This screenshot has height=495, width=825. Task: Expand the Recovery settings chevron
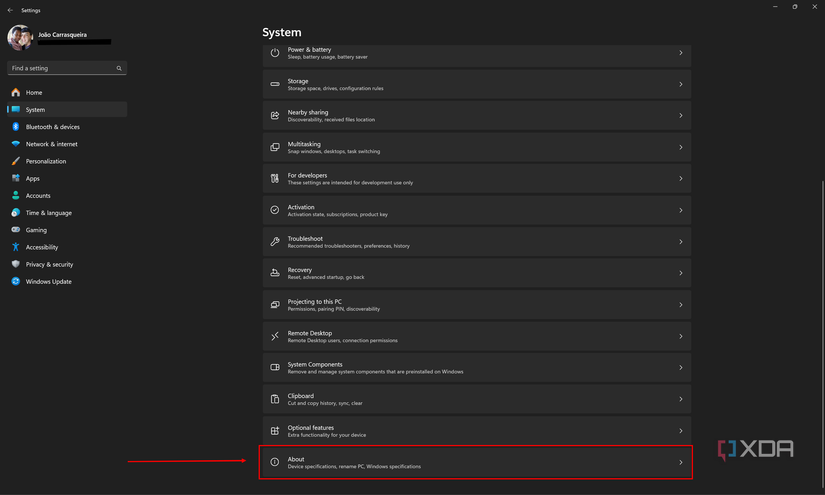681,273
